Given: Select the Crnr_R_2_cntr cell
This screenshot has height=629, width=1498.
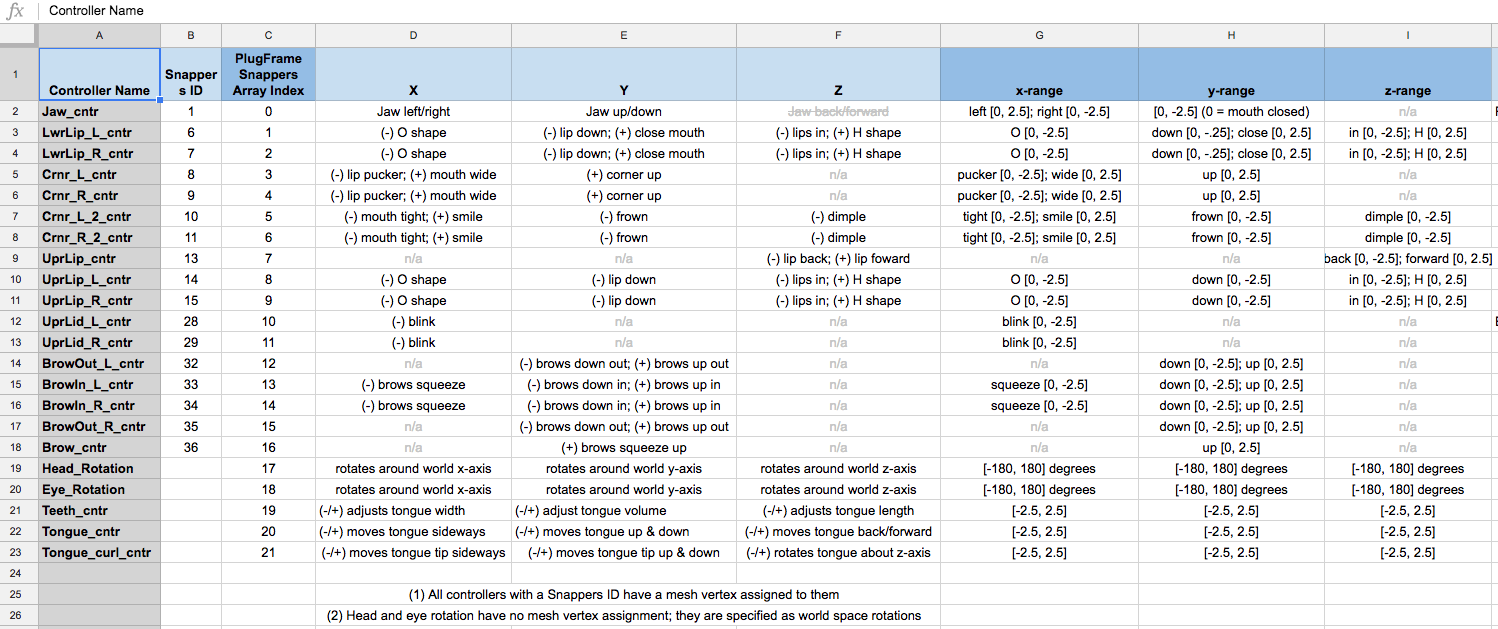Looking at the screenshot, I should coord(99,238).
